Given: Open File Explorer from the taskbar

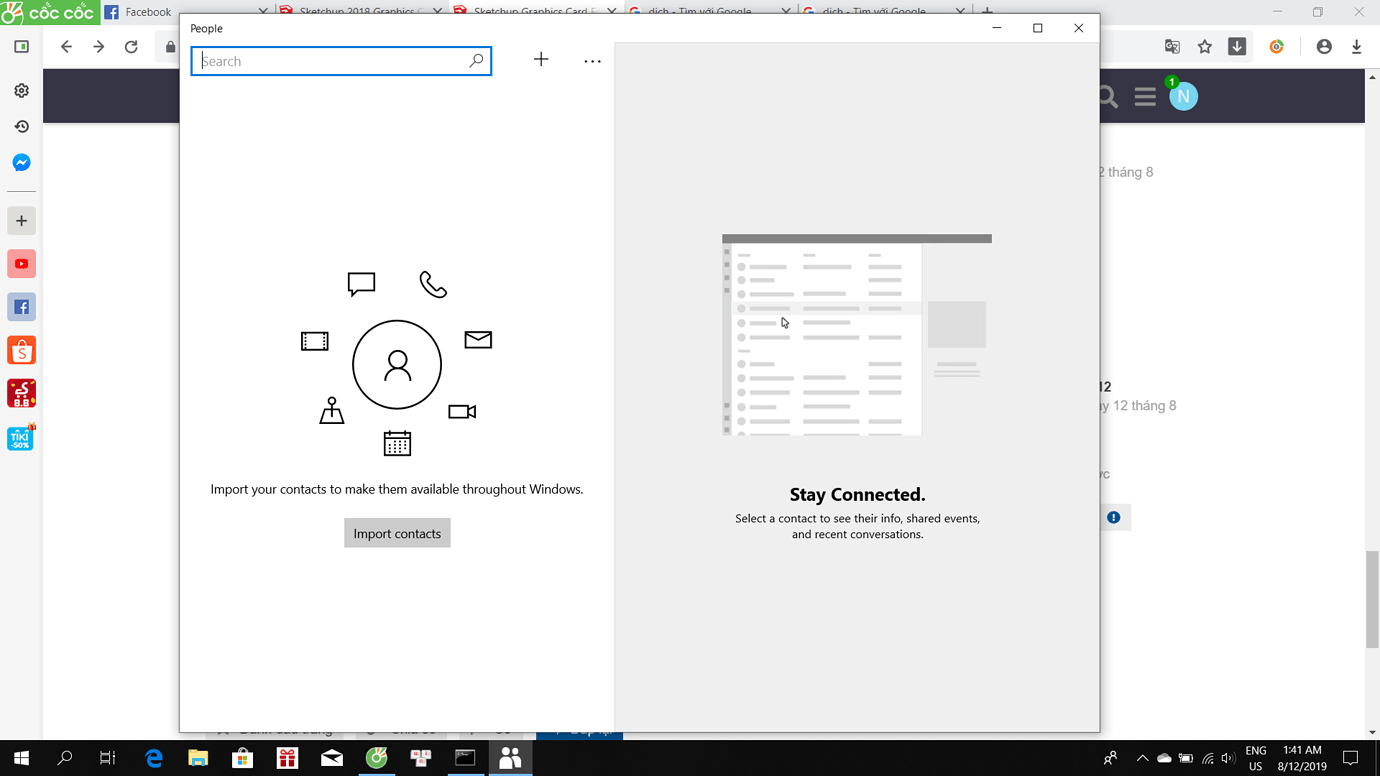Looking at the screenshot, I should click(198, 758).
